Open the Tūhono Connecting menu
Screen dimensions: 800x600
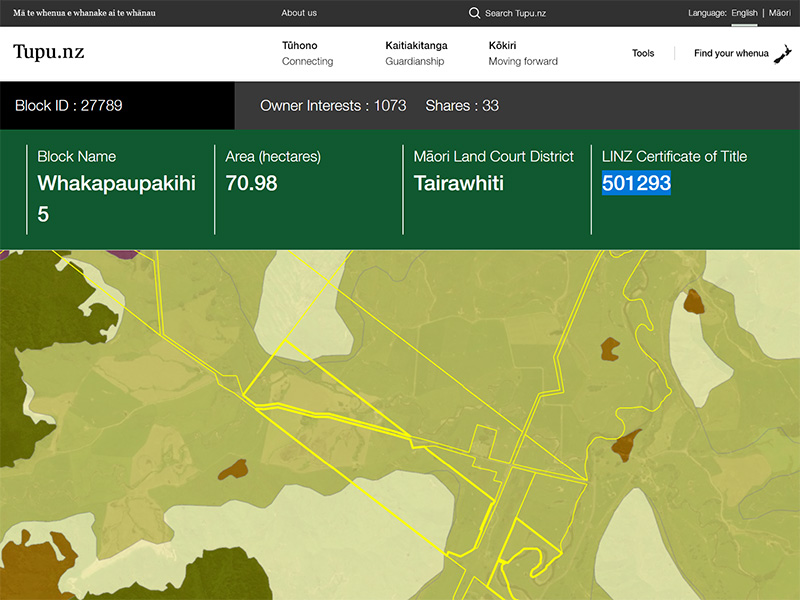[307, 53]
